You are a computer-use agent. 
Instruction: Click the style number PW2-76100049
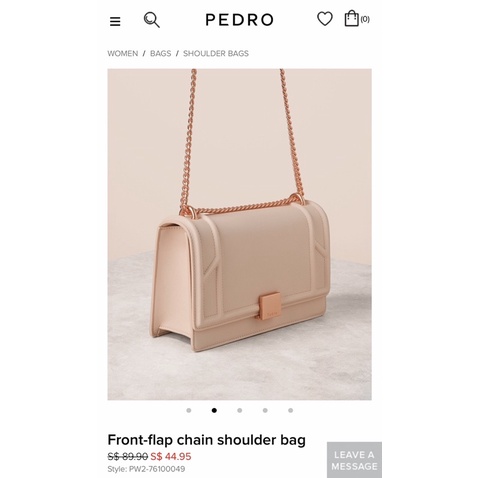(x=146, y=469)
